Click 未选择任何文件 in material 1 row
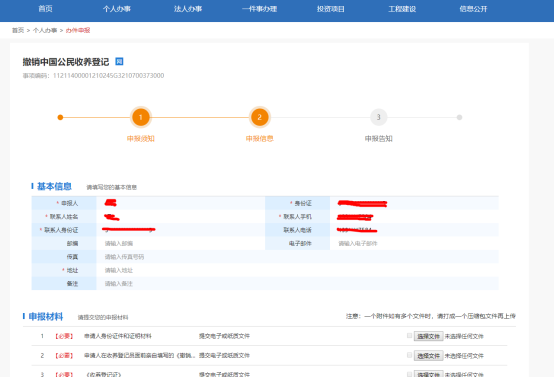The width and height of the screenshot is (554, 377). (464, 336)
